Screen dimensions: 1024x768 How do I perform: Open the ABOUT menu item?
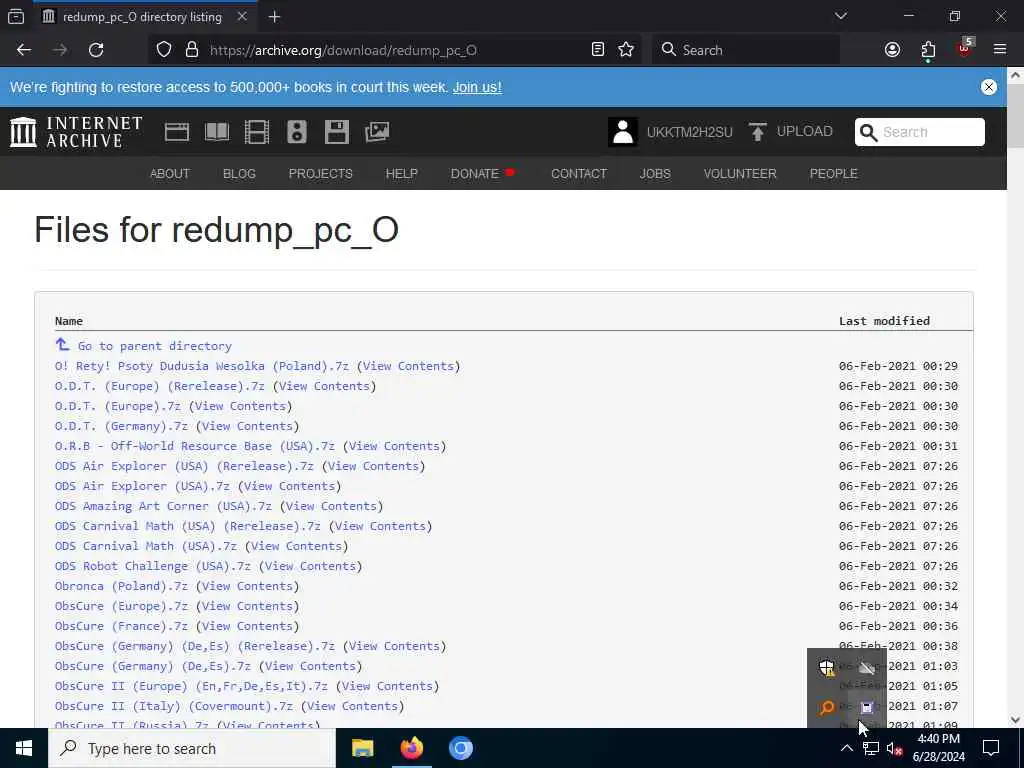[170, 174]
